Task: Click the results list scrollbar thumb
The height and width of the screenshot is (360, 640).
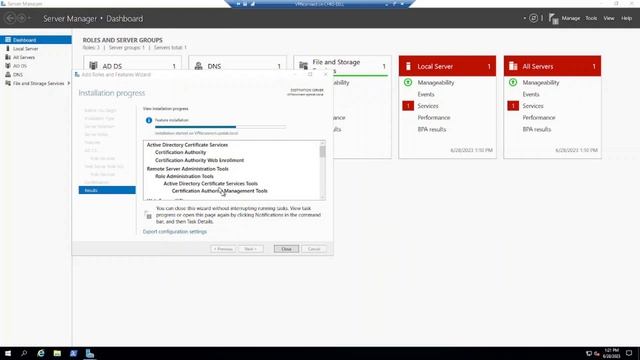Action: pyautogui.click(x=322, y=151)
